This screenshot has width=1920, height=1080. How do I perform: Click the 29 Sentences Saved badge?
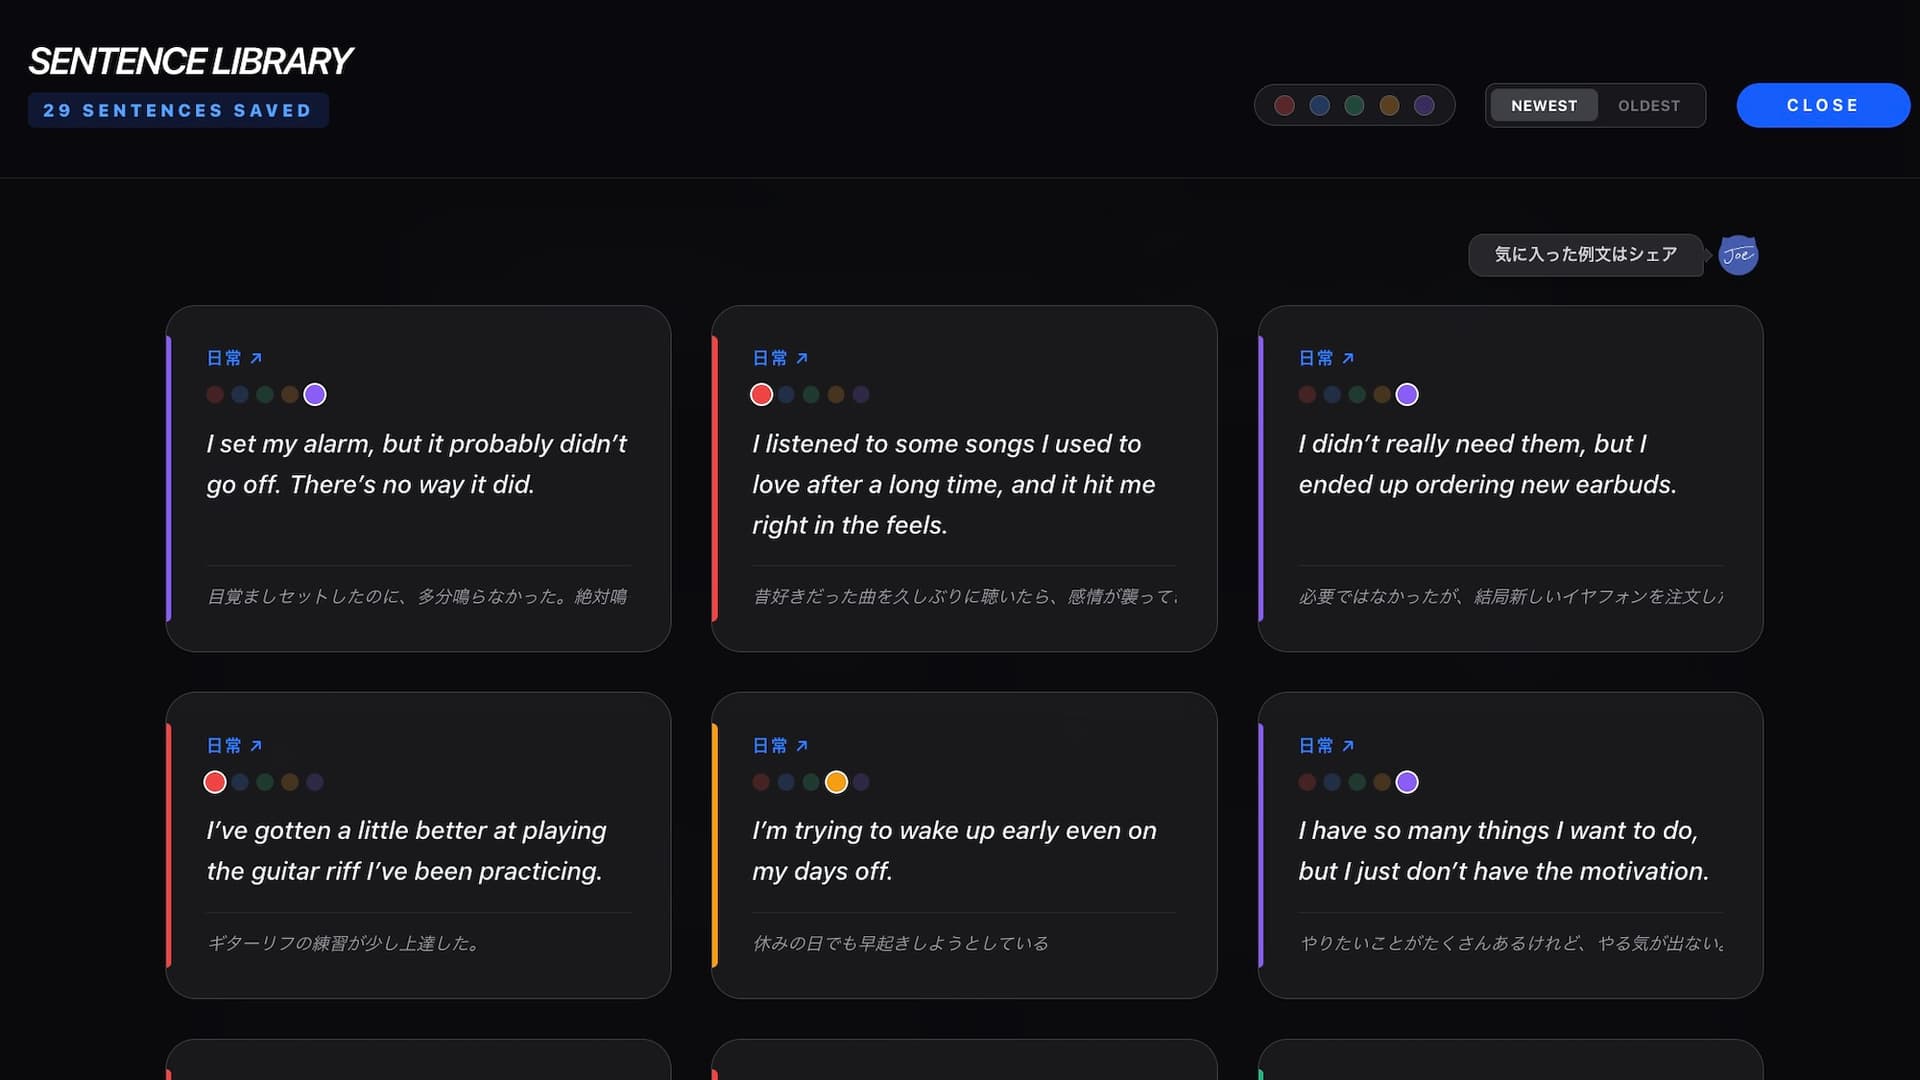178,110
